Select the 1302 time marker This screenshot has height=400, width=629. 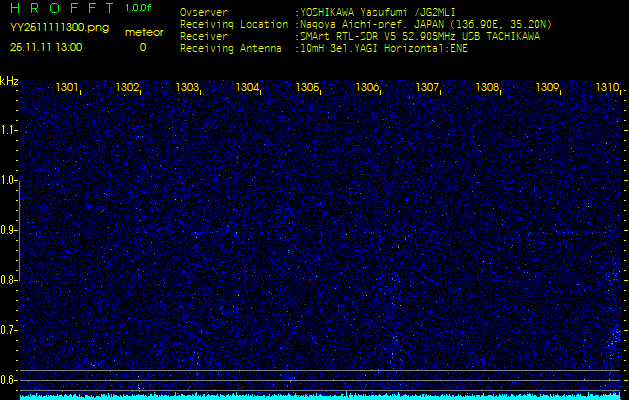[127, 88]
